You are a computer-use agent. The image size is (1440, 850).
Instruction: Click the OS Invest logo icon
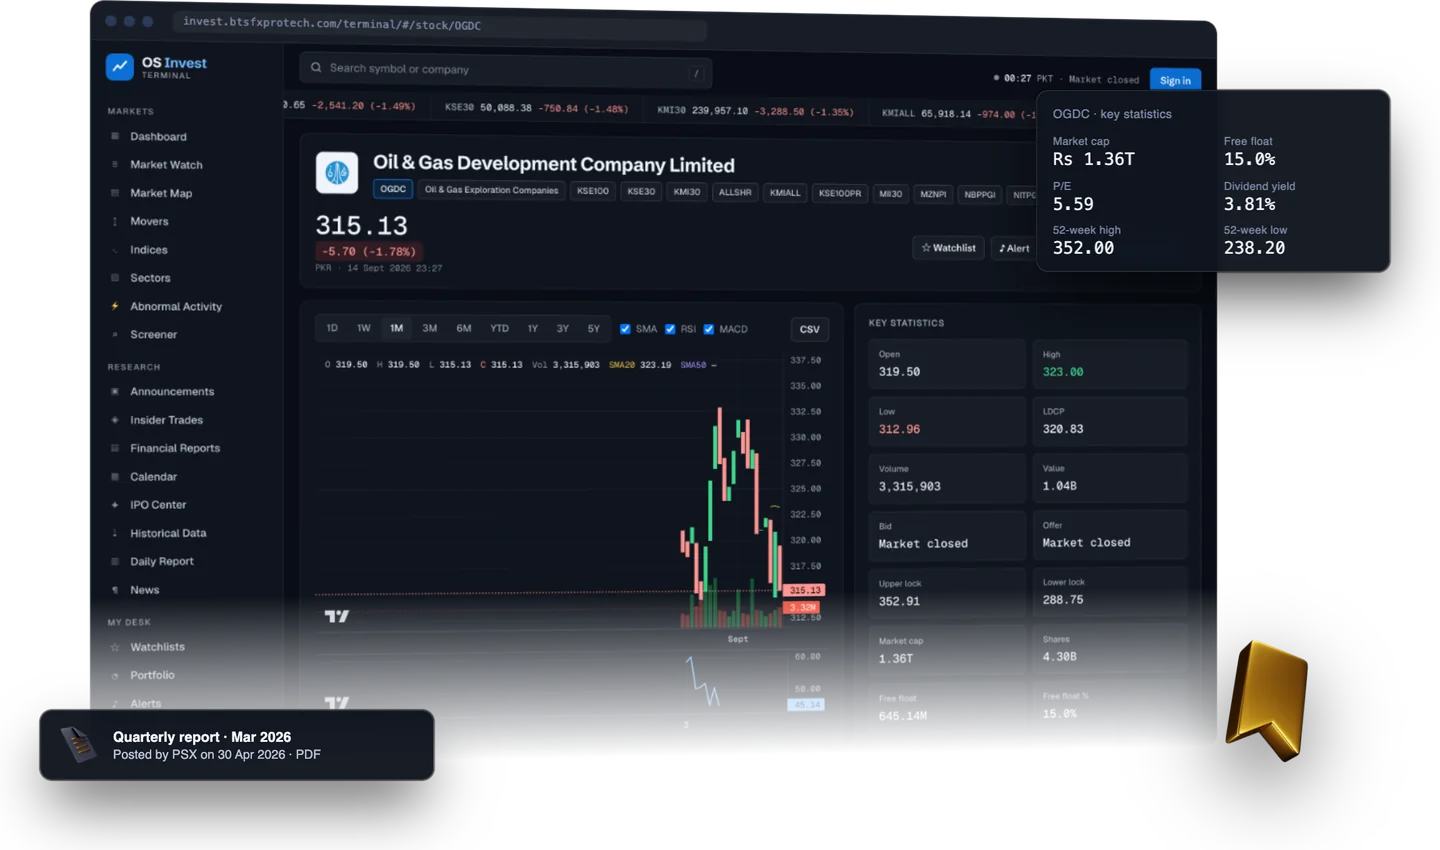(x=120, y=67)
